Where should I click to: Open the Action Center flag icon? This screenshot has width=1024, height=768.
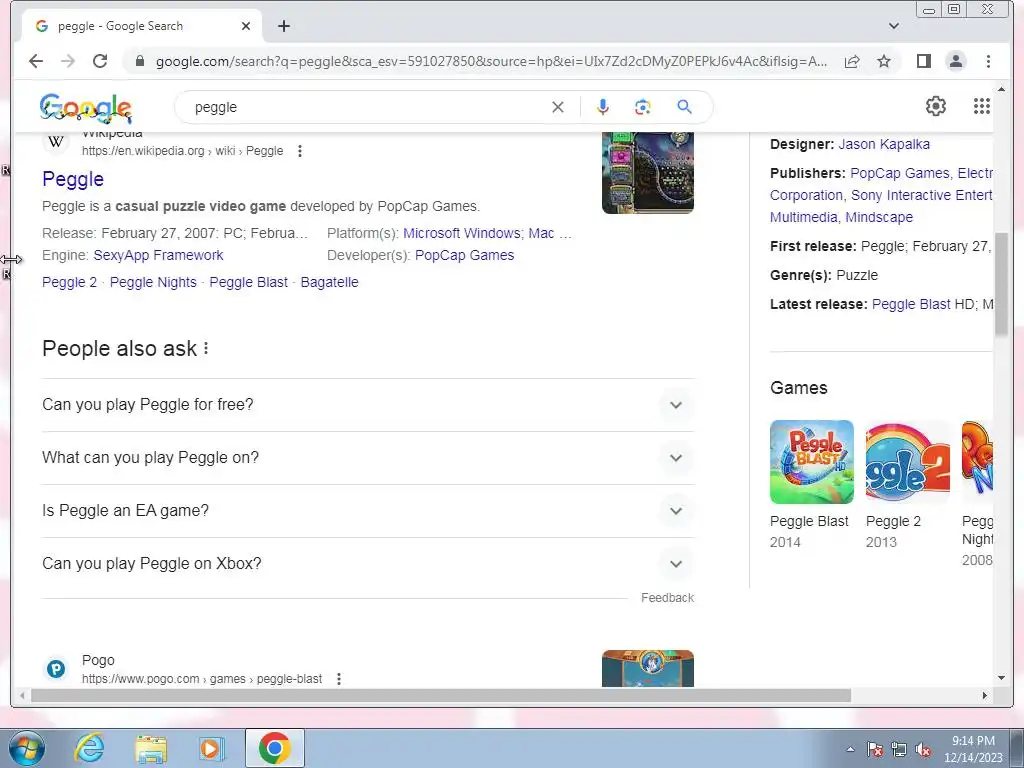click(x=875, y=749)
